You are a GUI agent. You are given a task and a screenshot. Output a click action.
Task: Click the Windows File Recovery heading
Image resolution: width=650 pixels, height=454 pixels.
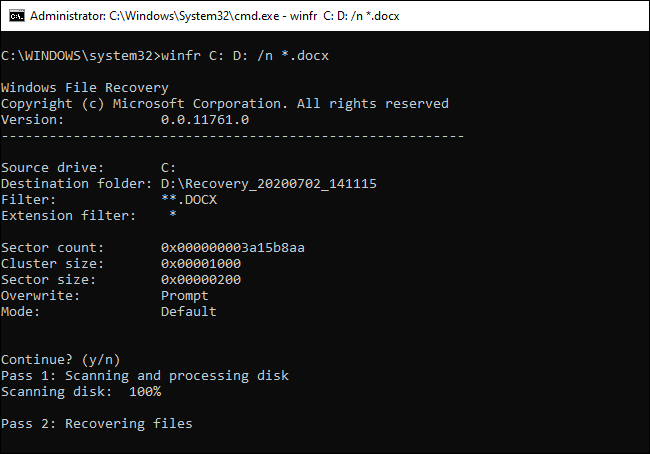coord(85,88)
